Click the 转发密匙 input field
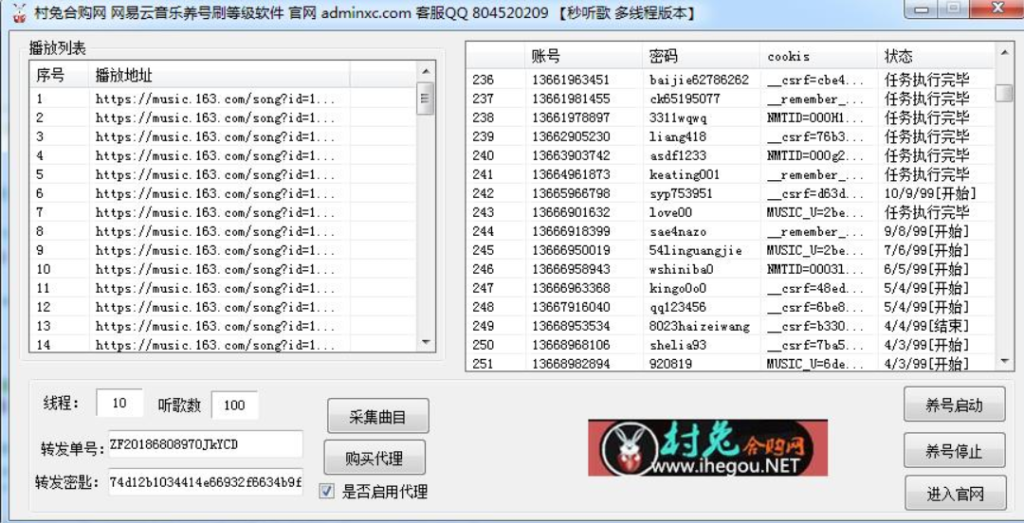The image size is (1024, 523). coord(205,482)
